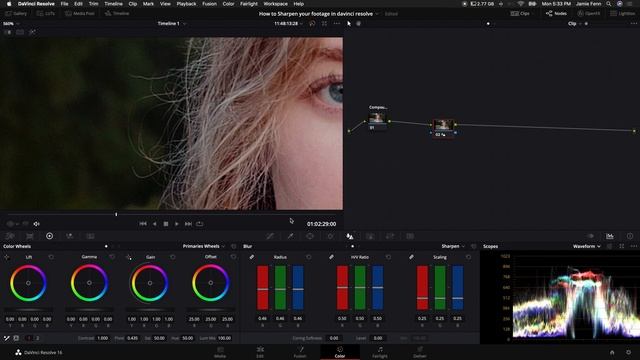
Task: Click the Sat value field
Action: (x=159, y=338)
